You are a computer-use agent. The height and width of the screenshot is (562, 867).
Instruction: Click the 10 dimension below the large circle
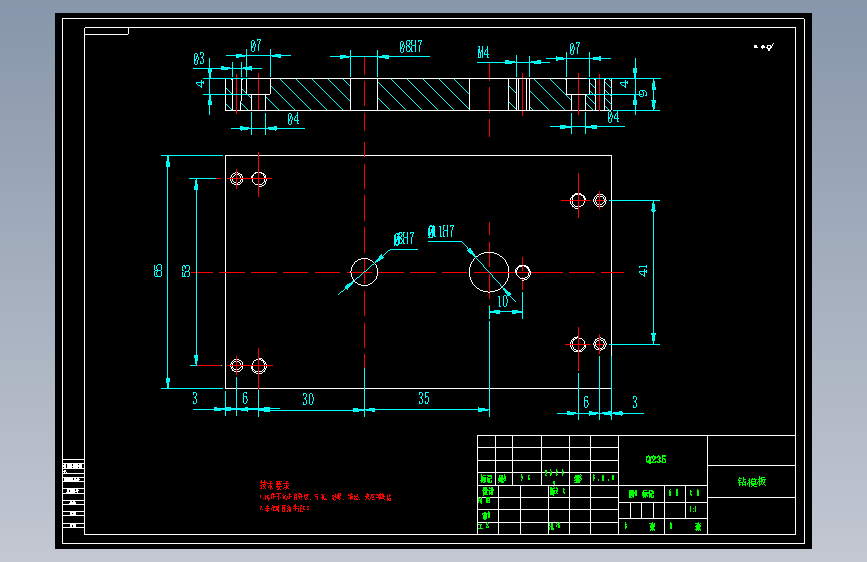(x=503, y=301)
